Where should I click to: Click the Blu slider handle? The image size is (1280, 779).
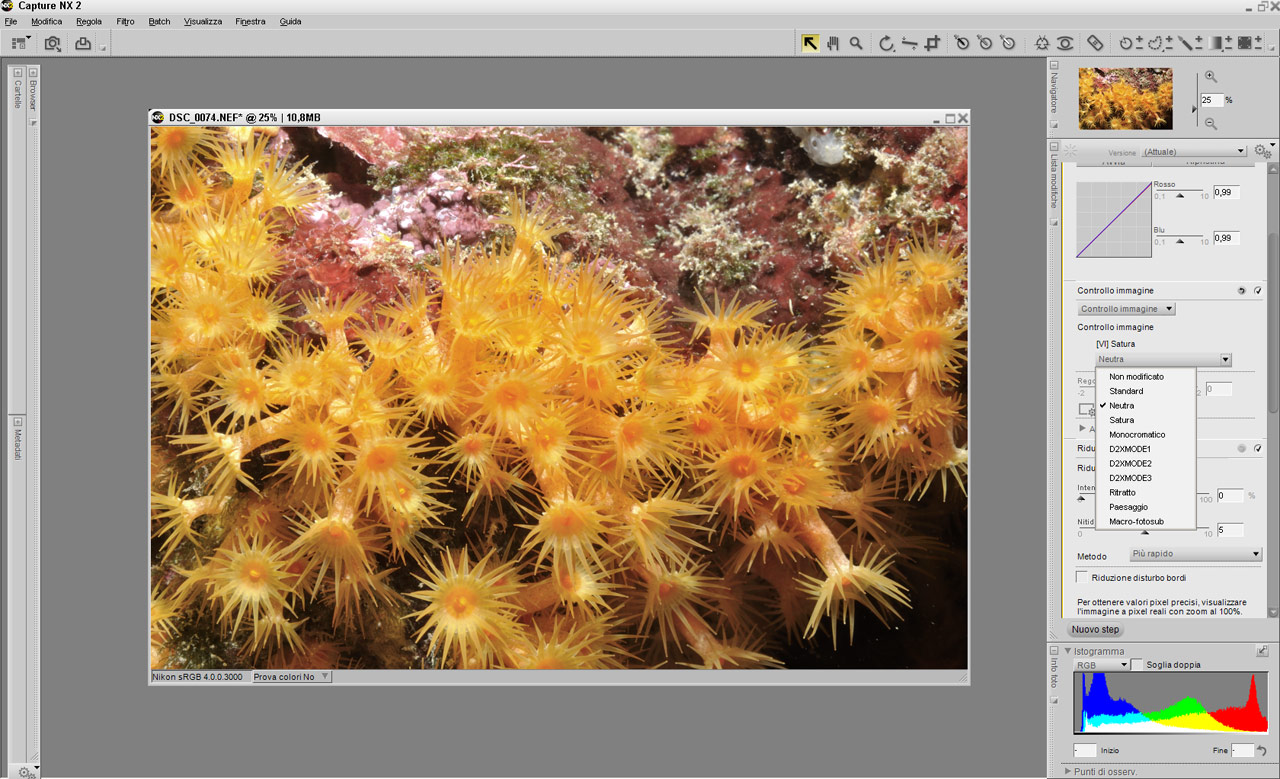1180,242
